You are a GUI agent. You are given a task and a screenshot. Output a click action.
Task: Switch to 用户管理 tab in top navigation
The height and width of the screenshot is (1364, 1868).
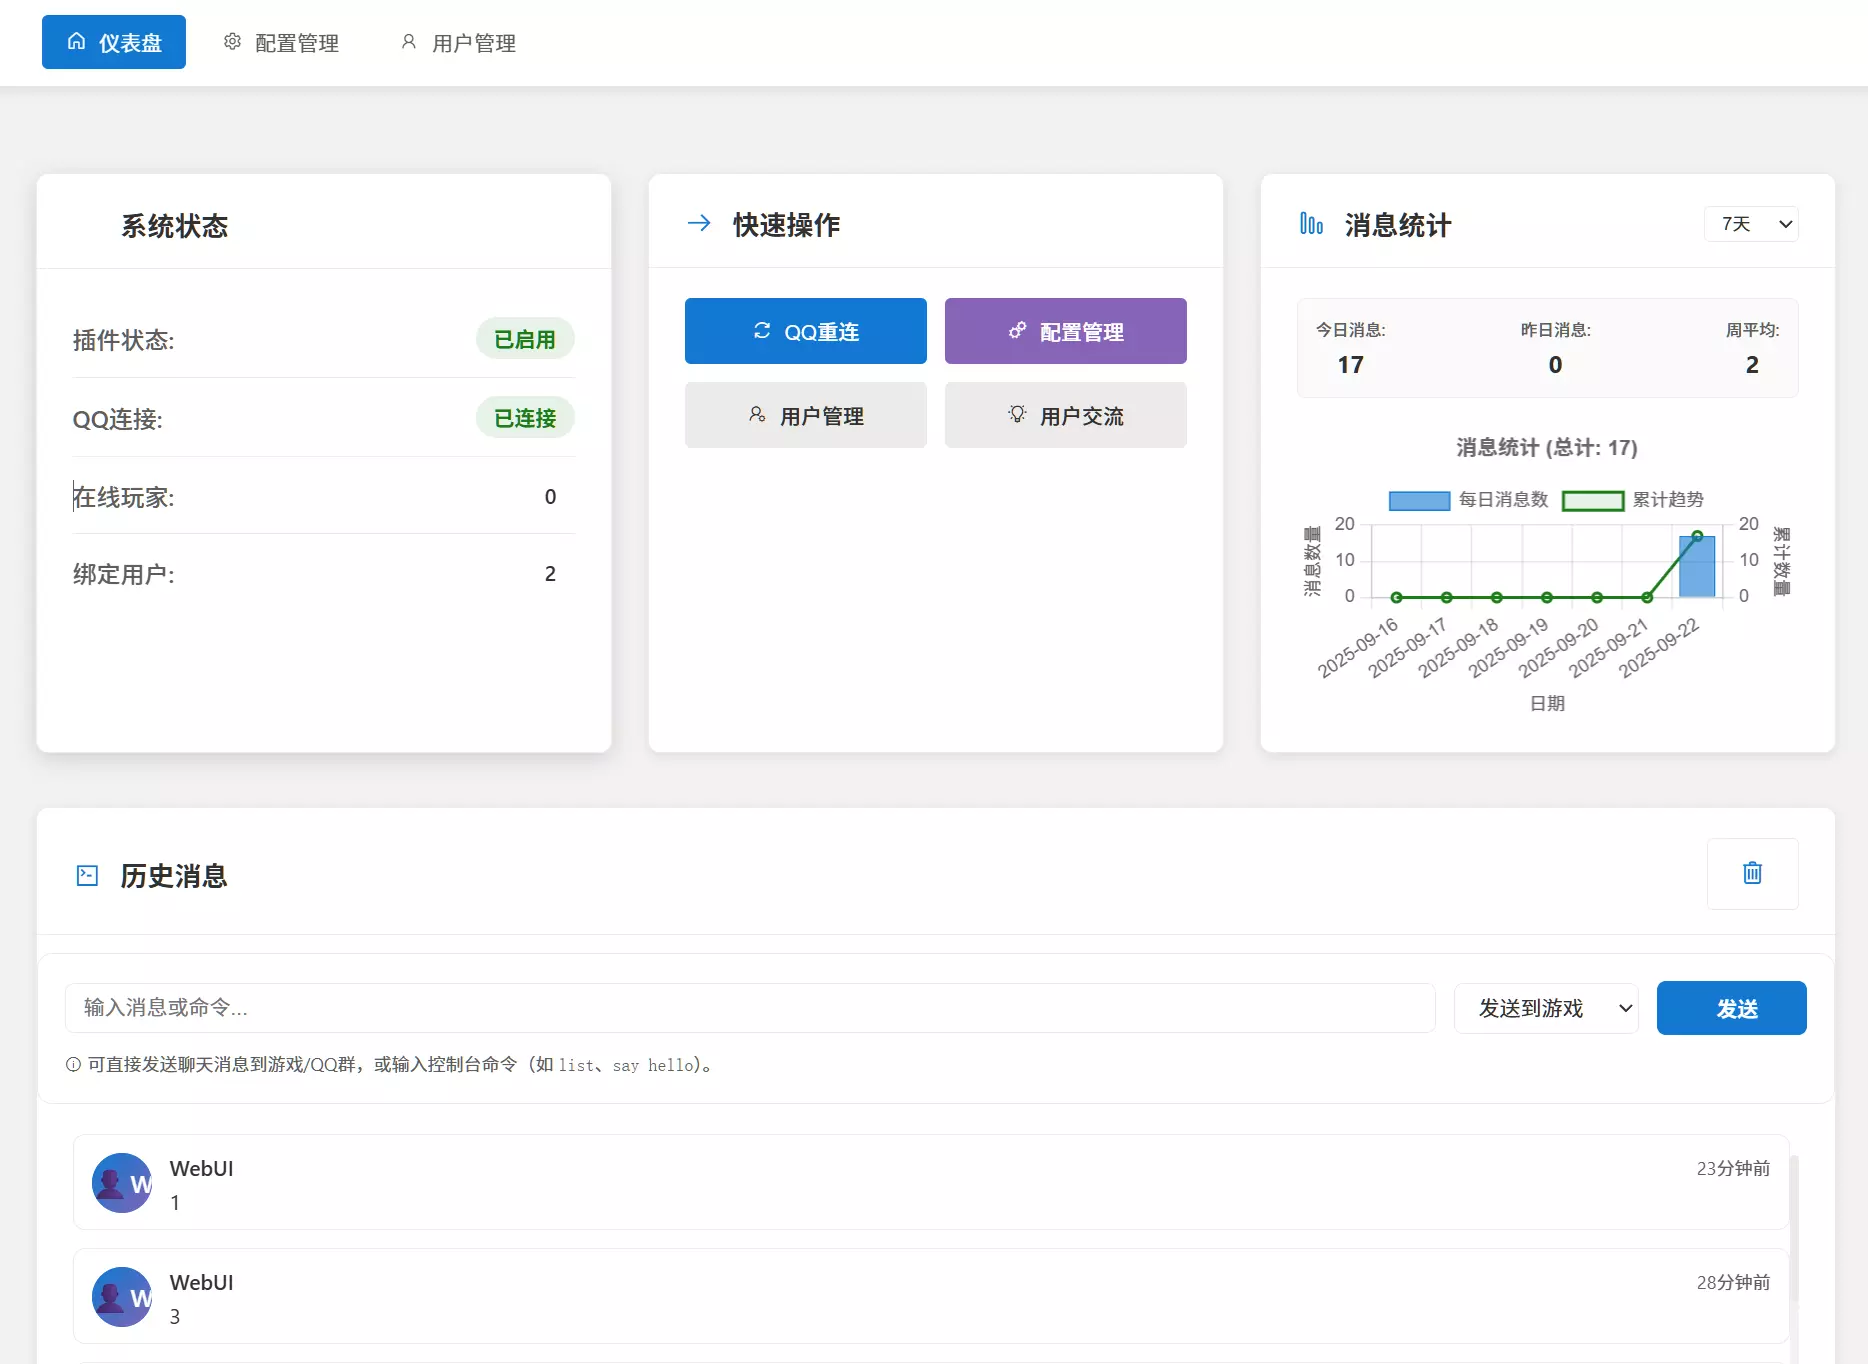tap(459, 42)
